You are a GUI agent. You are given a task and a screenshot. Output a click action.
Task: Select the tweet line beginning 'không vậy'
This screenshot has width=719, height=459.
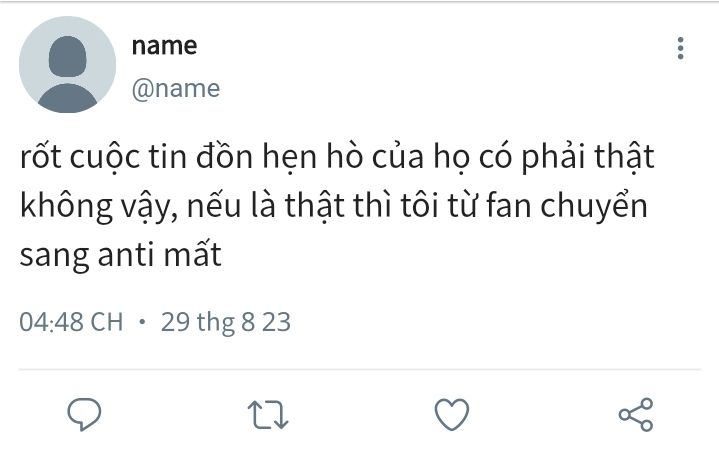click(x=334, y=206)
